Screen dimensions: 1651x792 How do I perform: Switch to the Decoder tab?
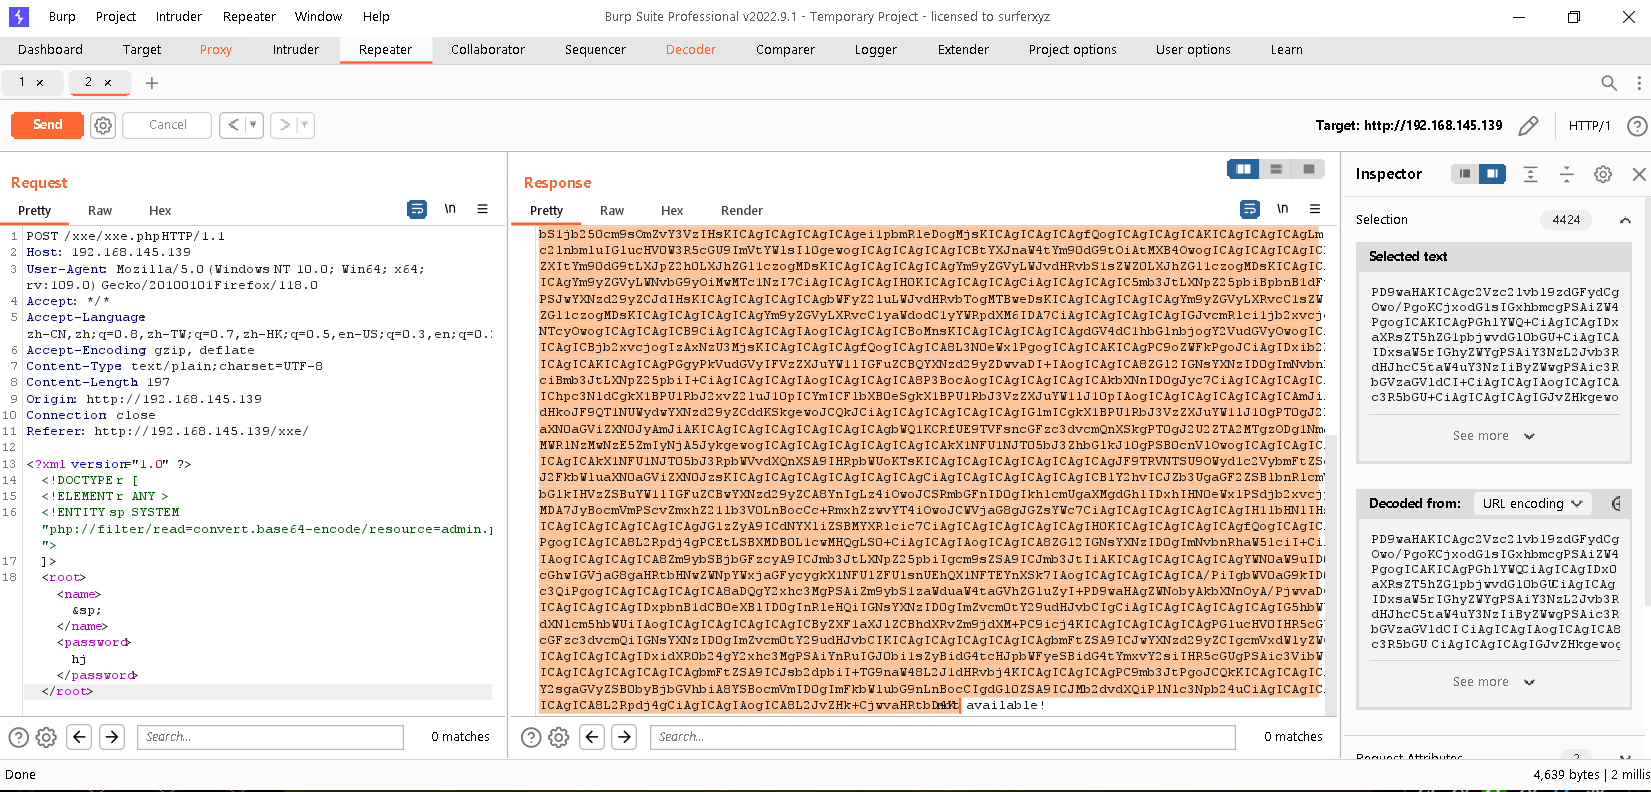point(691,50)
